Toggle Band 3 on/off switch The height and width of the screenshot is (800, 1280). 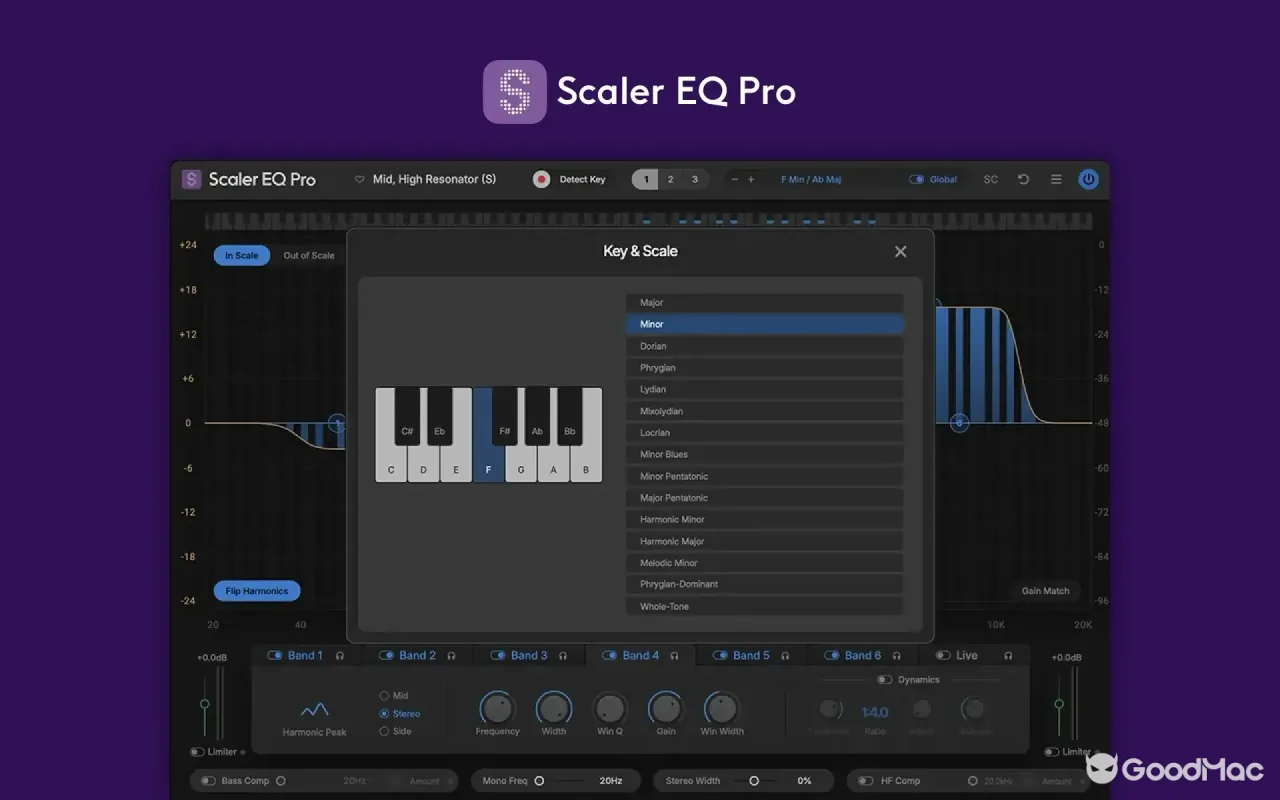click(x=498, y=656)
